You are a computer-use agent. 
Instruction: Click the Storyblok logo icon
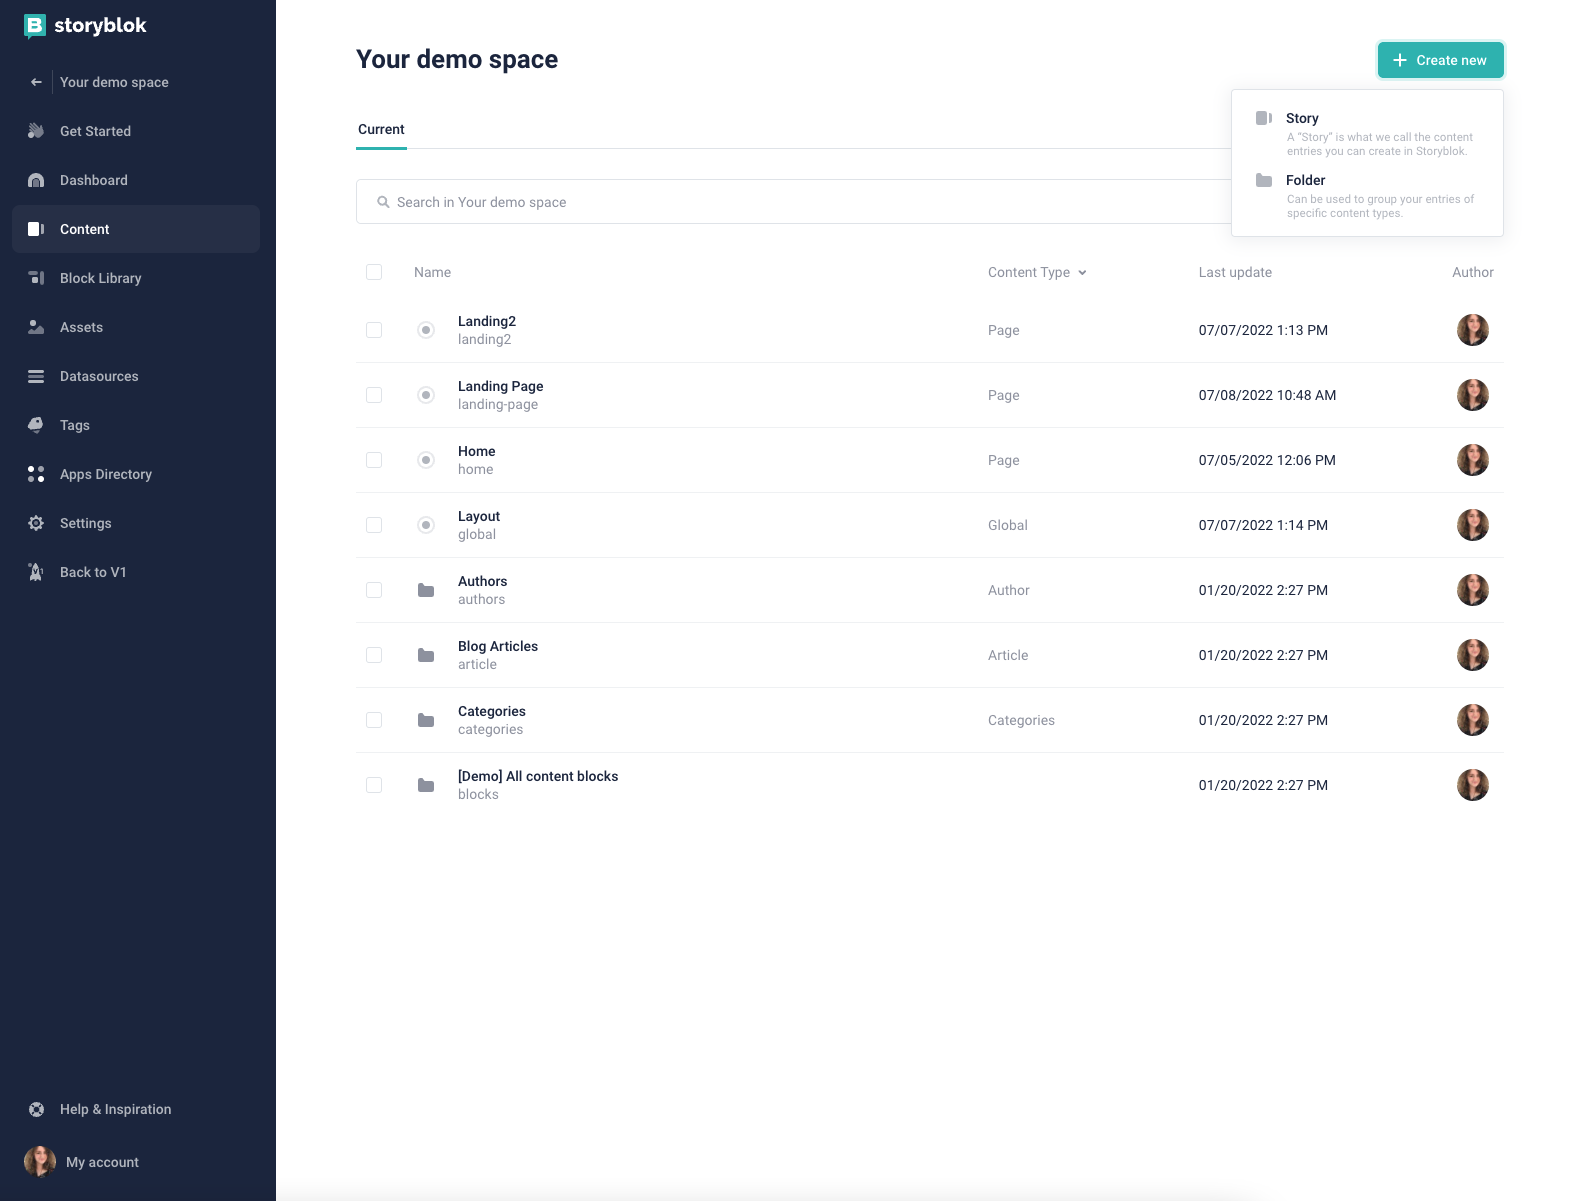(35, 26)
